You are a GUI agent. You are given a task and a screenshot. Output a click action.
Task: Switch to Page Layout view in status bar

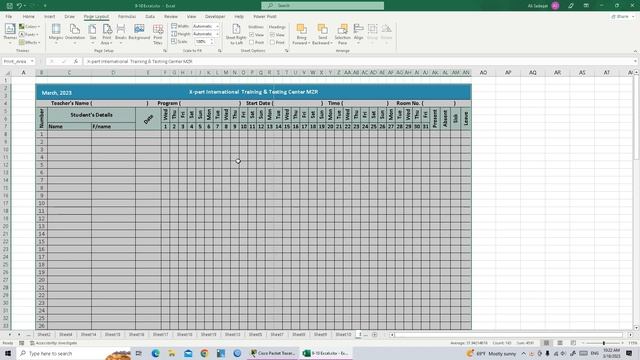(560, 343)
